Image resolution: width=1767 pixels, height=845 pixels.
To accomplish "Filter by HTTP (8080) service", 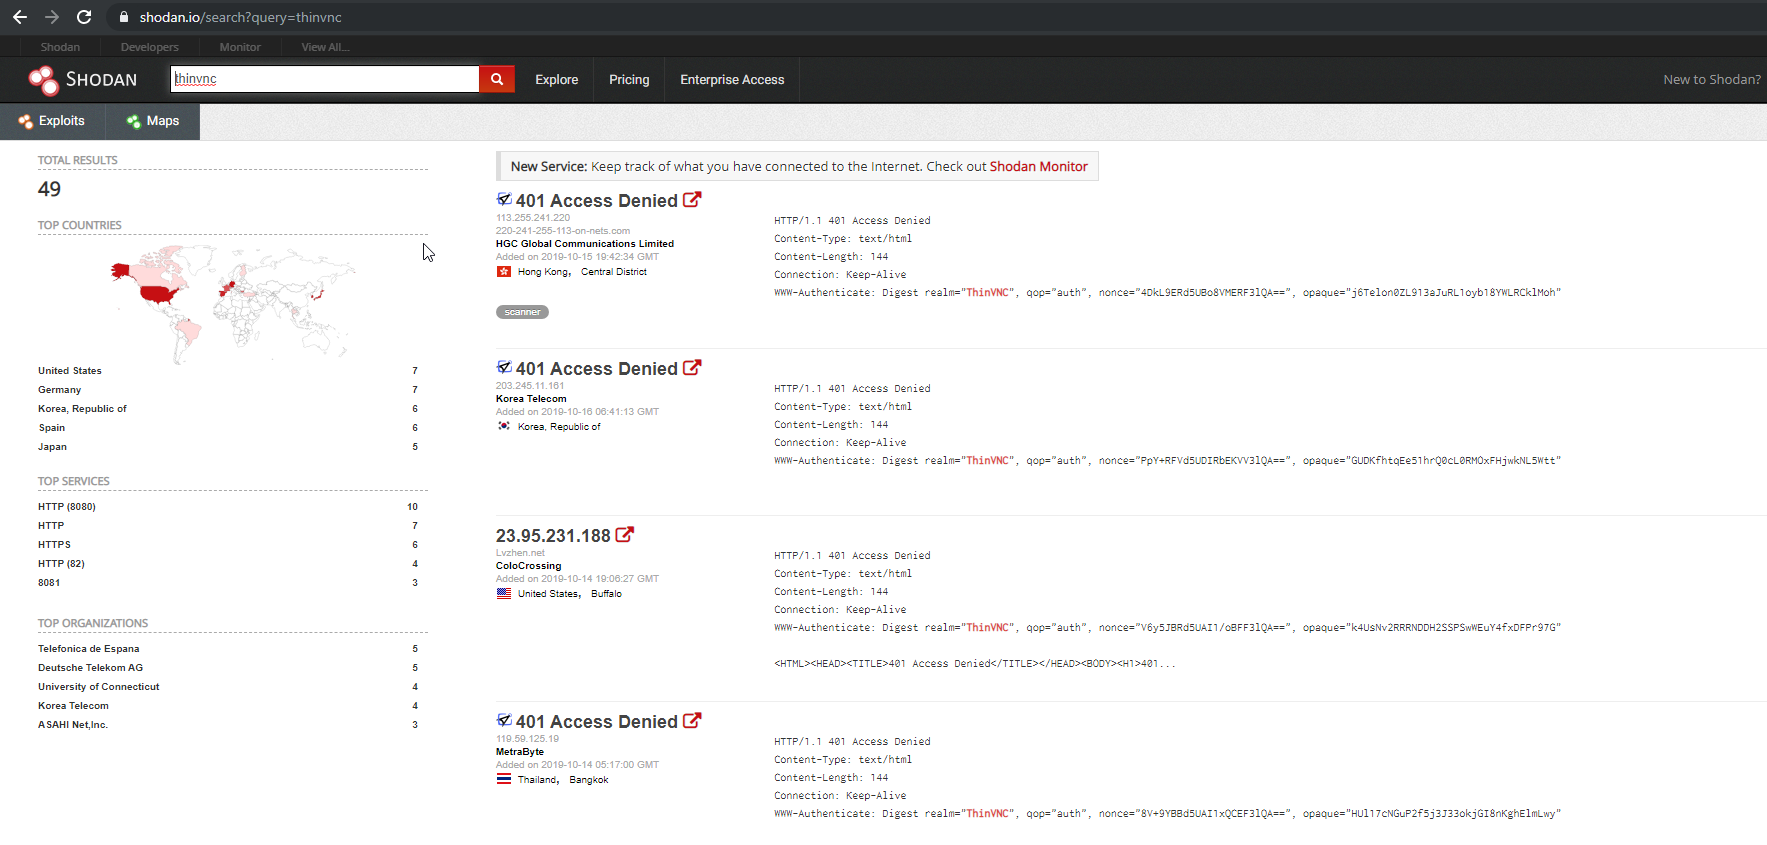I will pos(67,507).
